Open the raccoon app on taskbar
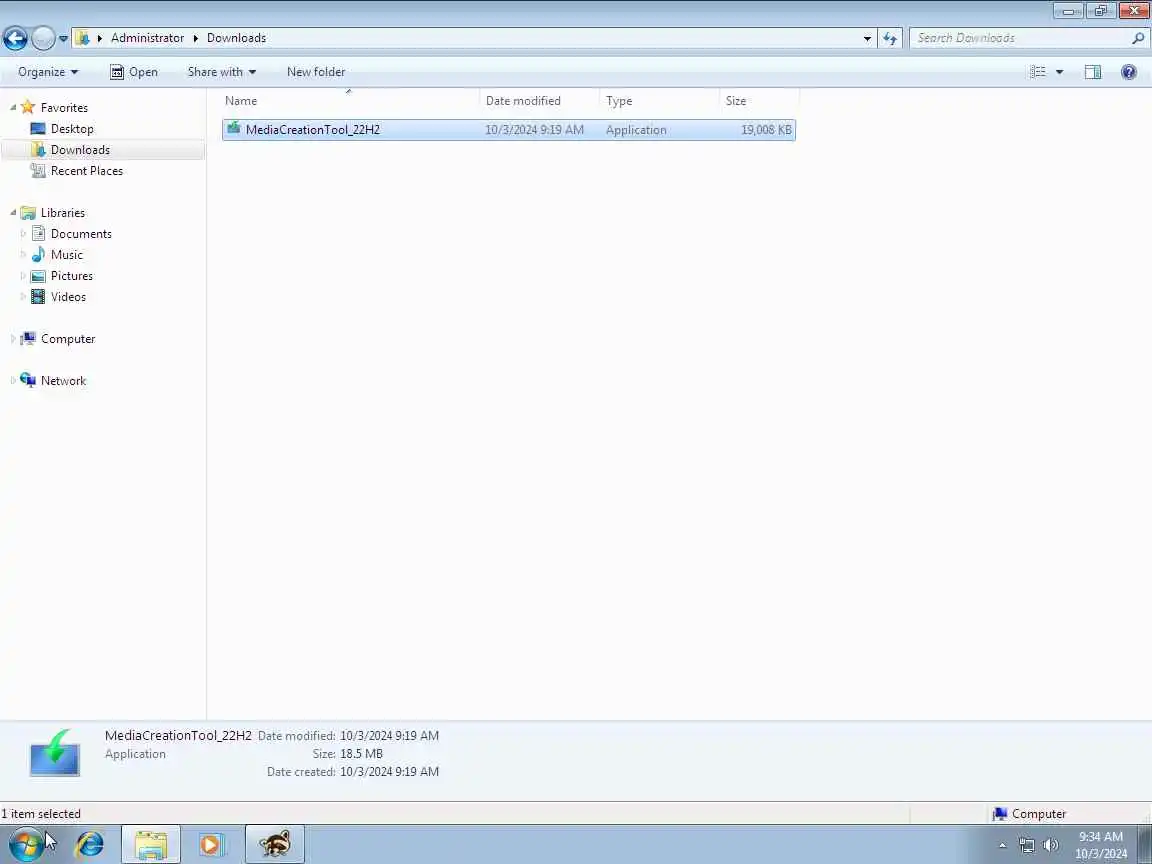 (275, 844)
